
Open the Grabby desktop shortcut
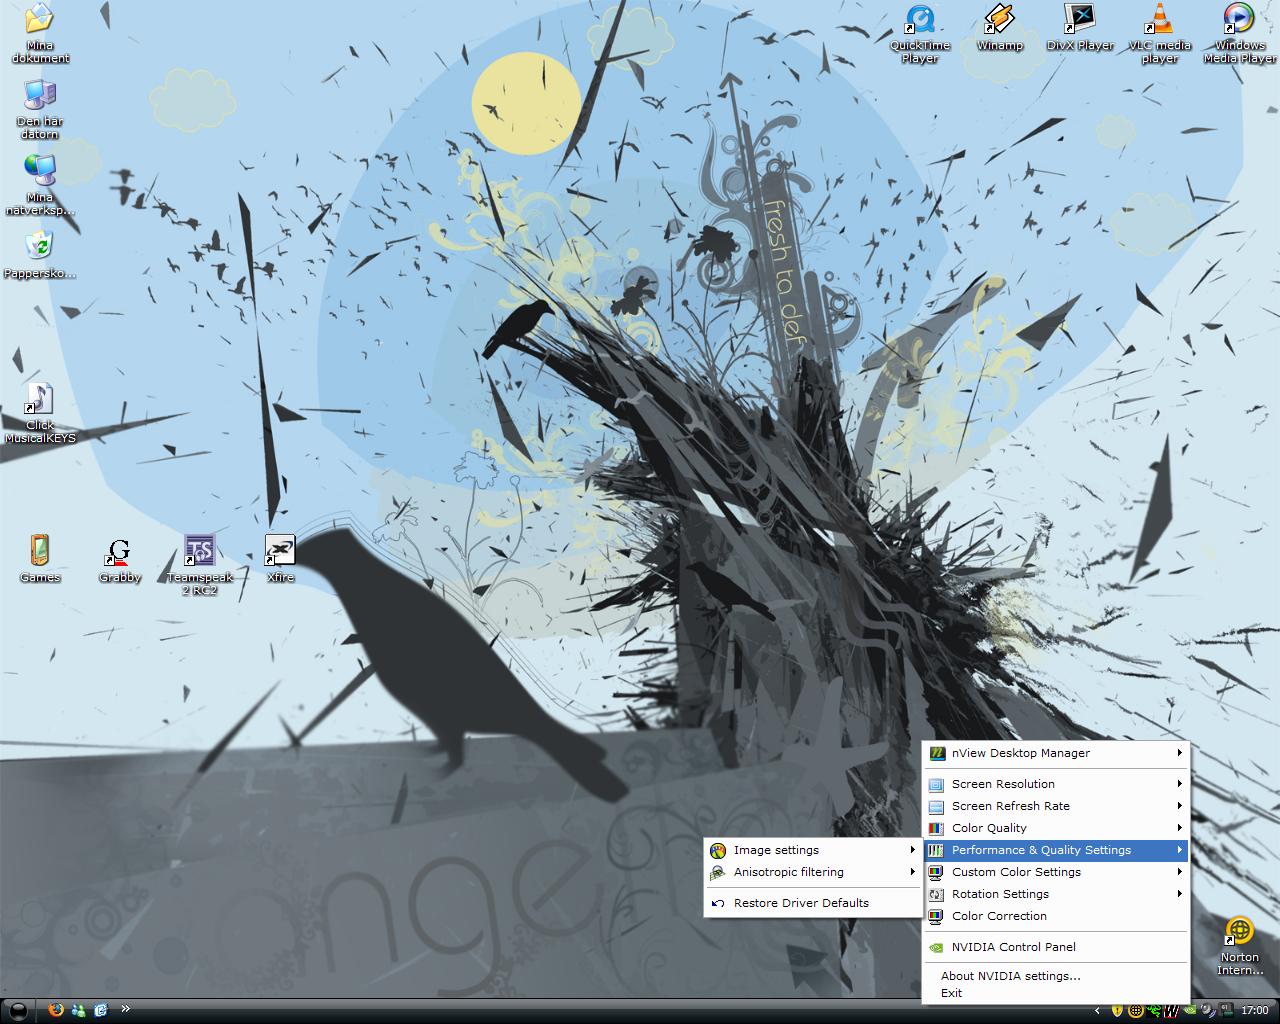120,560
